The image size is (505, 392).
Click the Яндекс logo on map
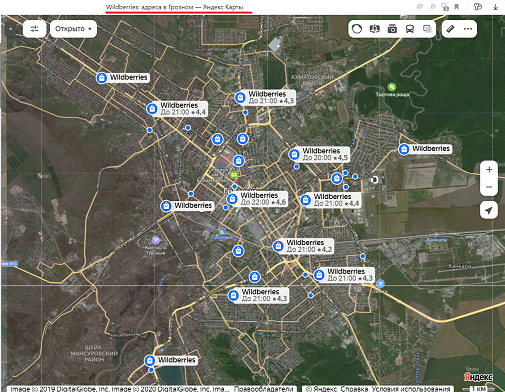[x=478, y=377]
